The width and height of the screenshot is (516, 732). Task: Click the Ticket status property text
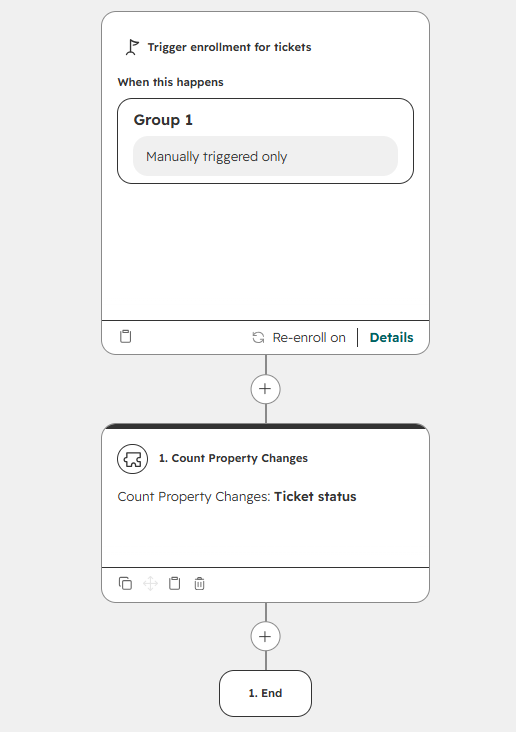315,497
